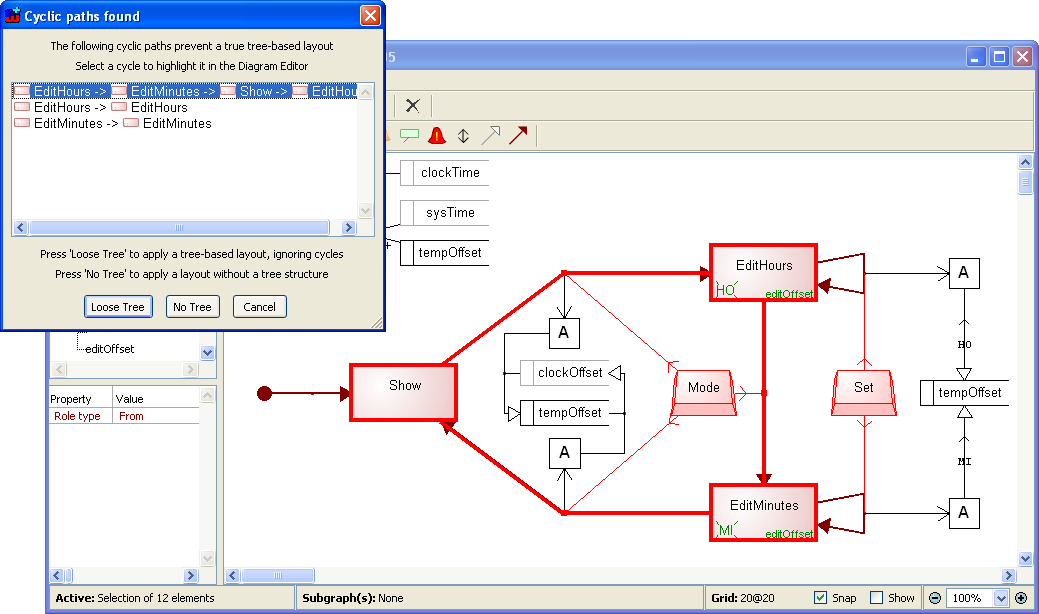1039x614 pixels.
Task: Disable the Snap grid checkbox
Action: tap(821, 598)
